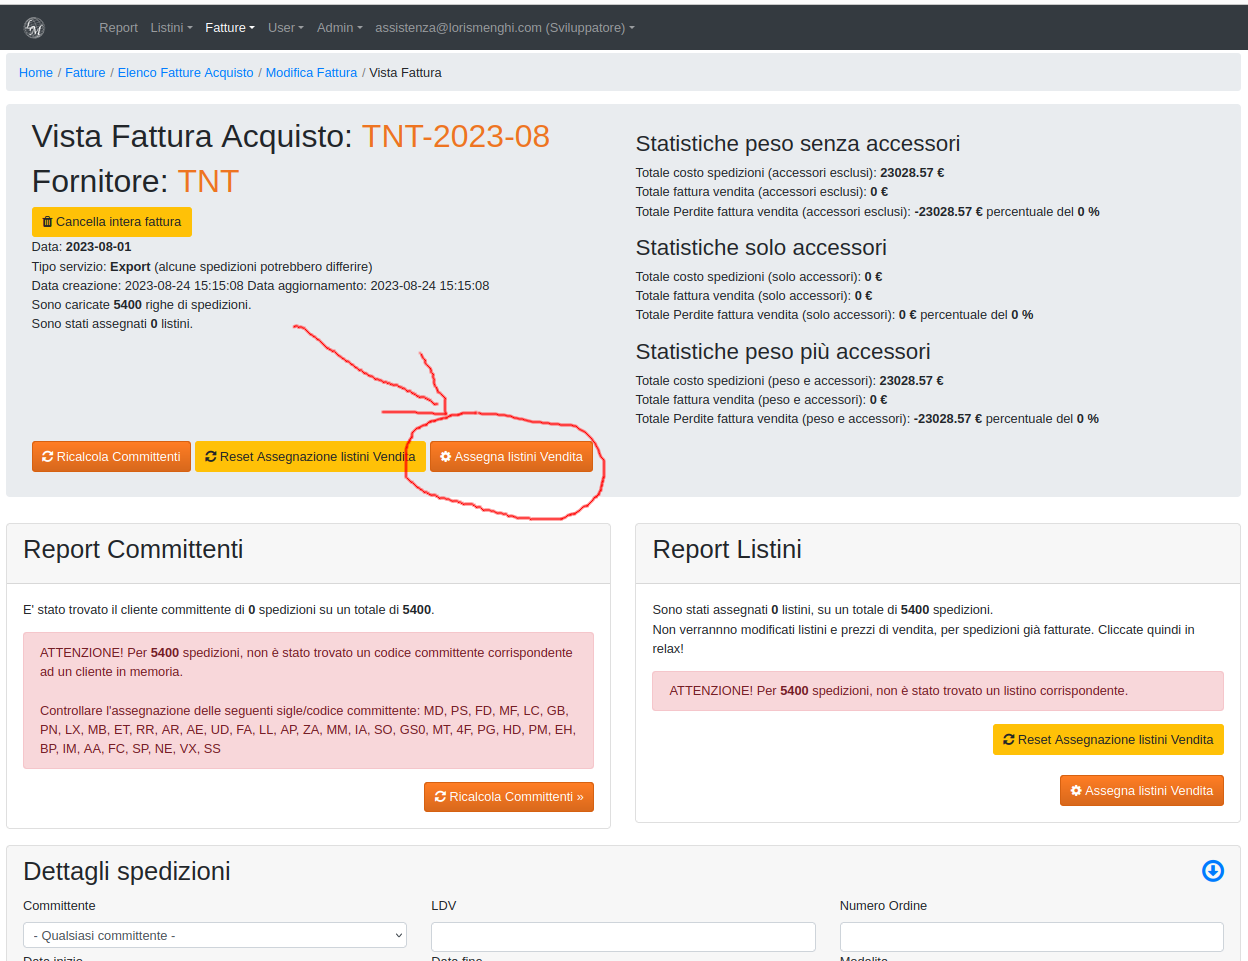Viewport: 1248px width, 961px height.
Task: Open the Fatture dropdown menu
Action: click(x=230, y=28)
